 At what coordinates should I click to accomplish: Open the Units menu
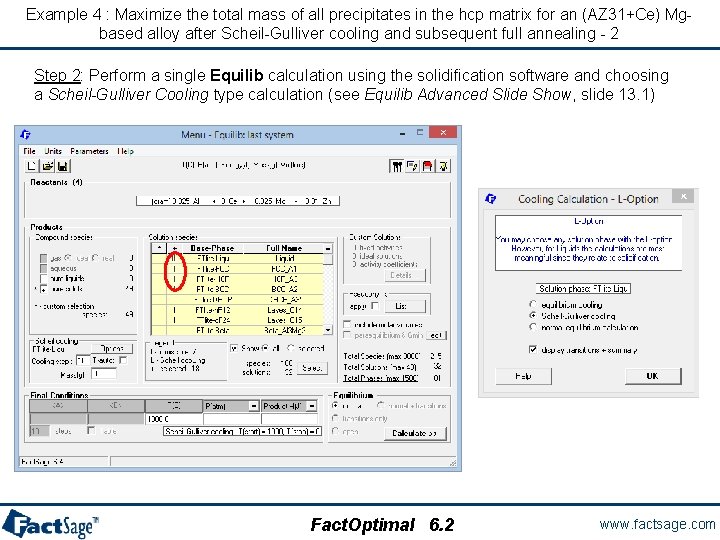53,151
